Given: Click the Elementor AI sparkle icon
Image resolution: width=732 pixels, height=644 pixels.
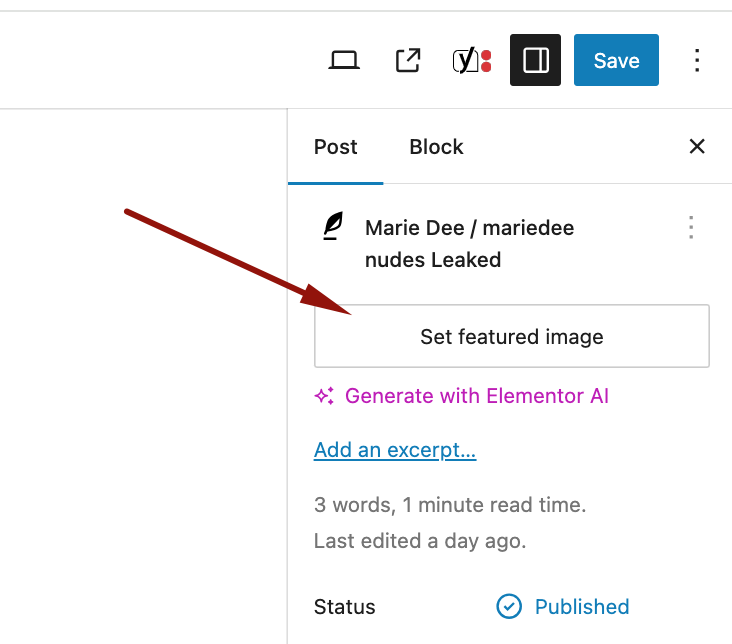Looking at the screenshot, I should coord(324,396).
